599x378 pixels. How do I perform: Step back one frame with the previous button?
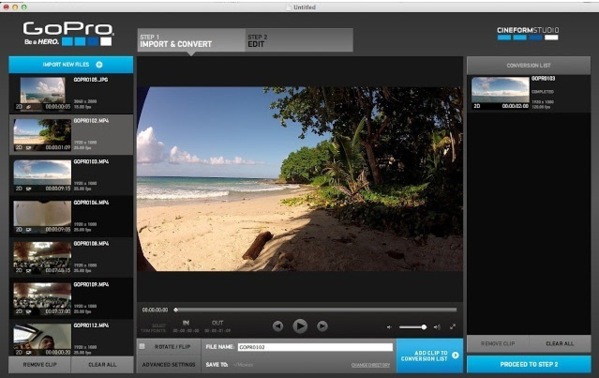pos(278,326)
